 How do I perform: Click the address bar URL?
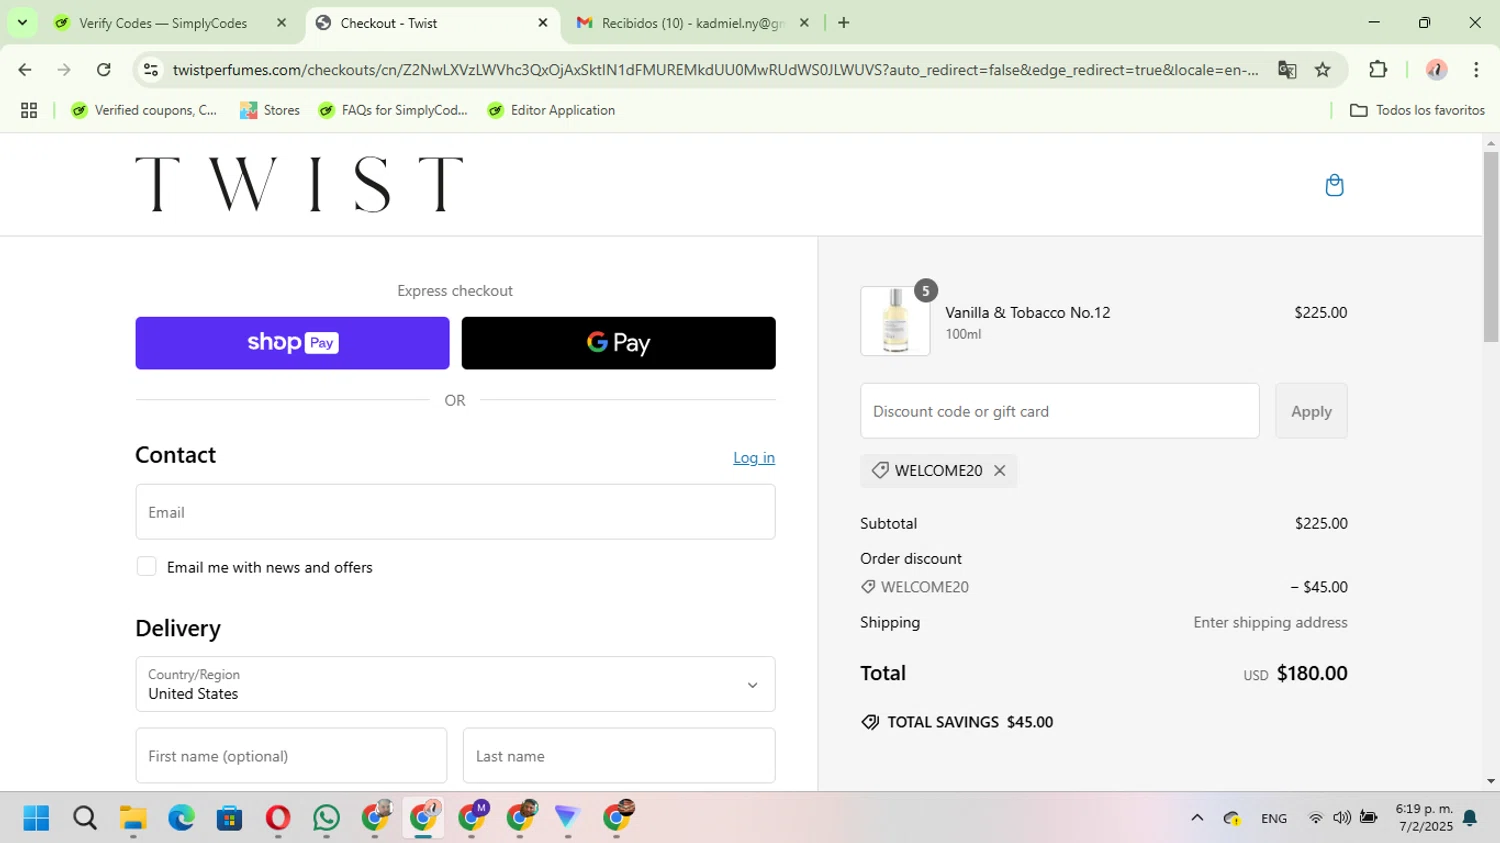715,70
